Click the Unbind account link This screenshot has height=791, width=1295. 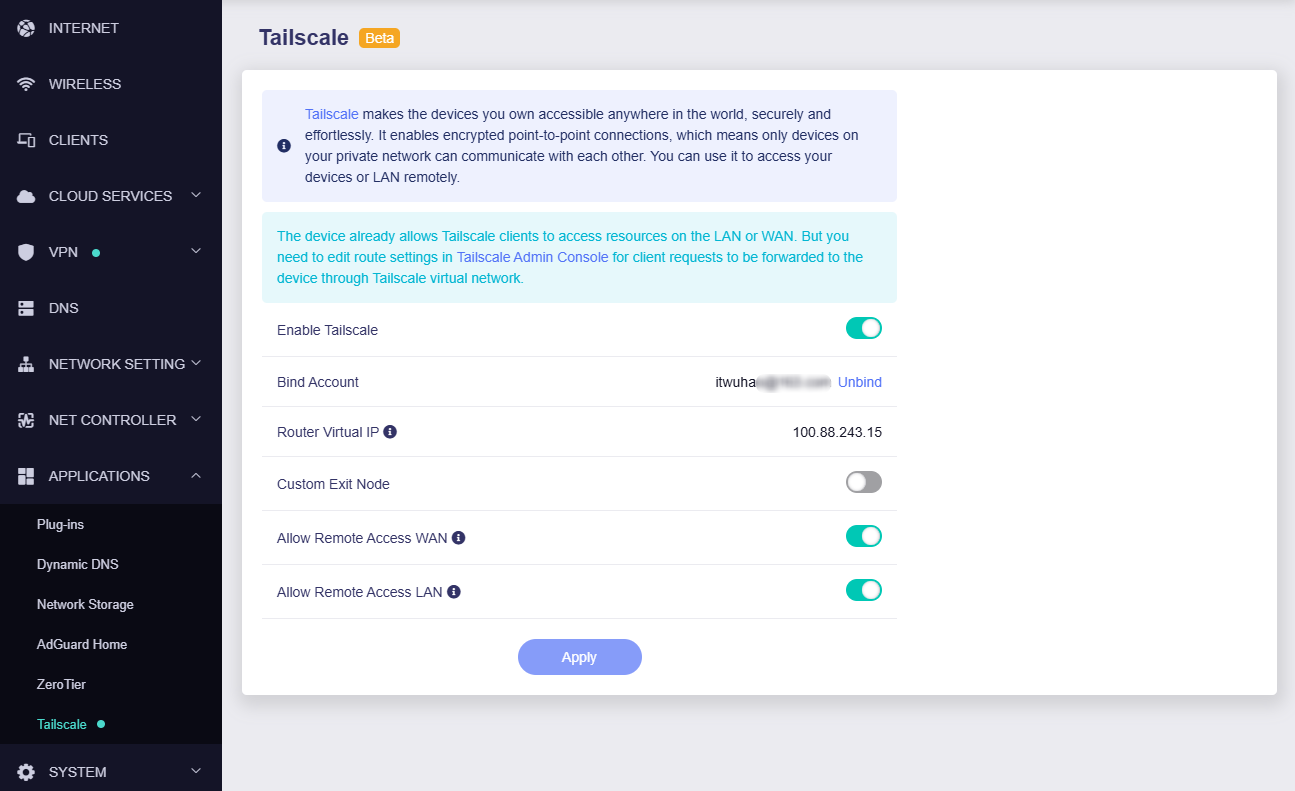point(860,382)
